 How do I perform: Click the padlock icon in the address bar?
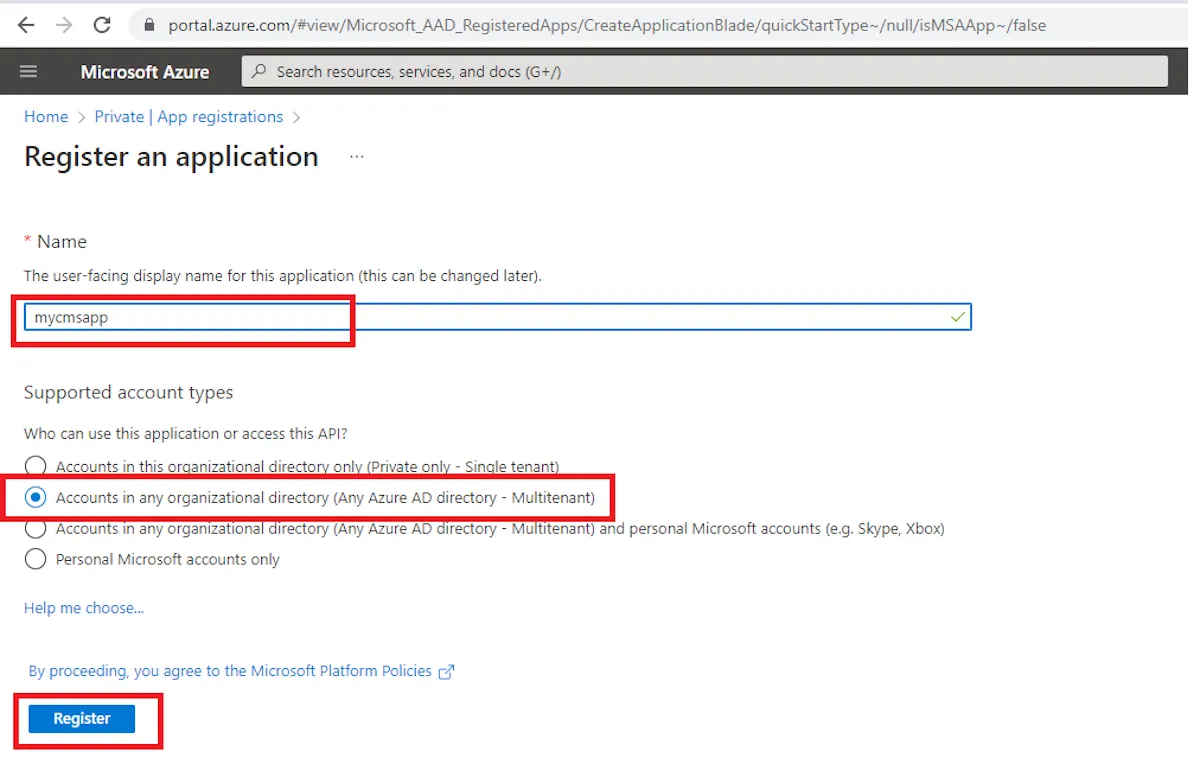coord(149,25)
